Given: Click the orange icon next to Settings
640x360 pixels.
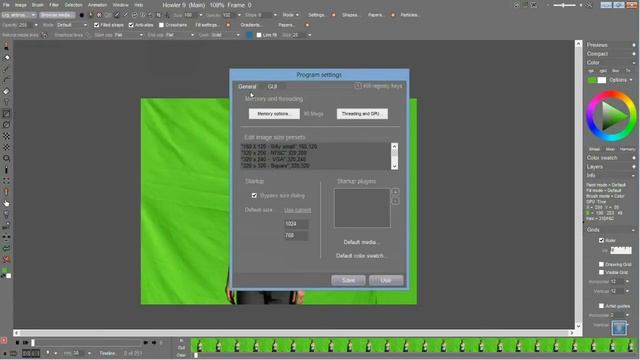Looking at the screenshot, I should click(x=333, y=15).
